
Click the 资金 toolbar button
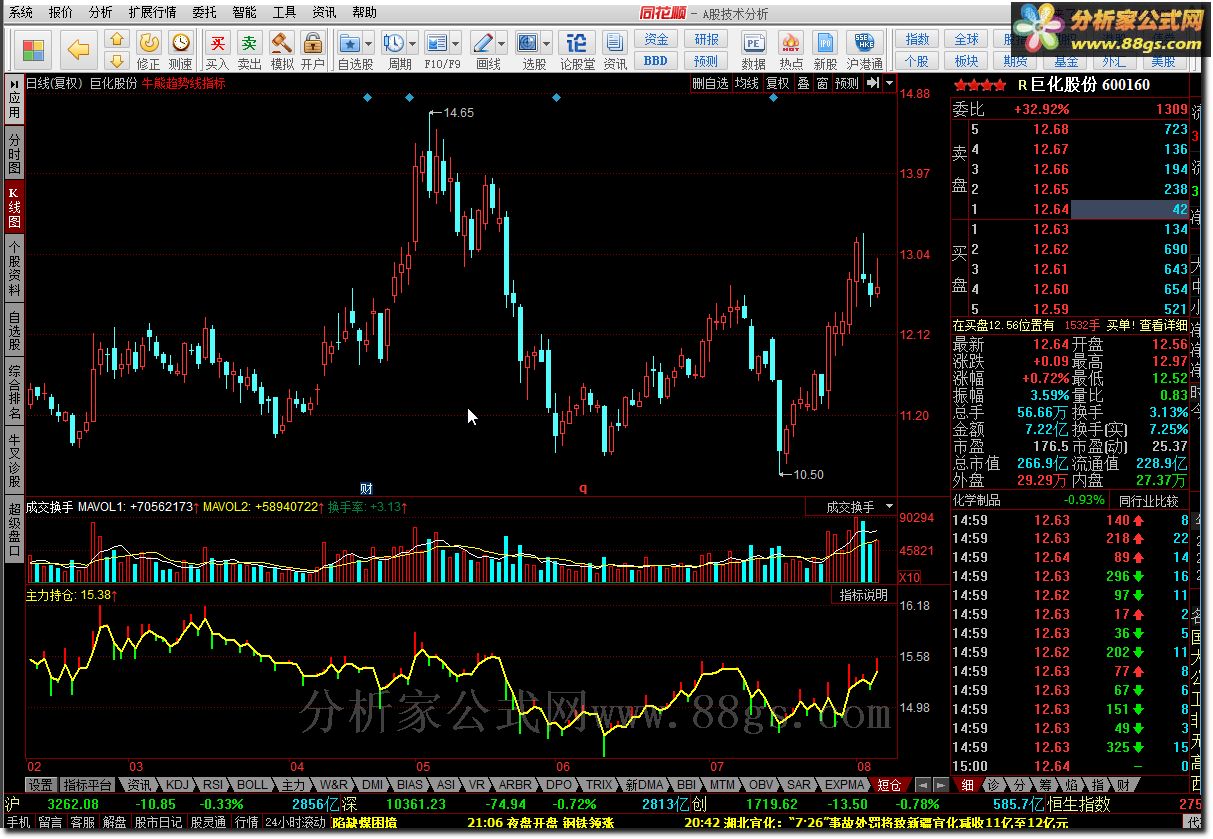(656, 39)
